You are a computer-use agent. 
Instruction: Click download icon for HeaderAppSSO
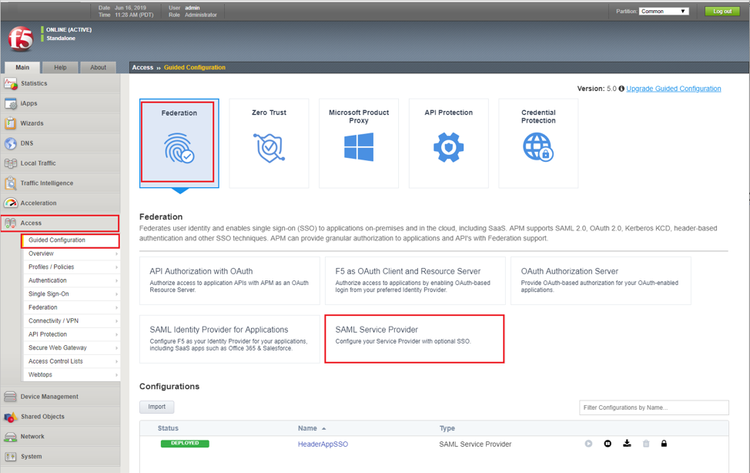(627, 443)
